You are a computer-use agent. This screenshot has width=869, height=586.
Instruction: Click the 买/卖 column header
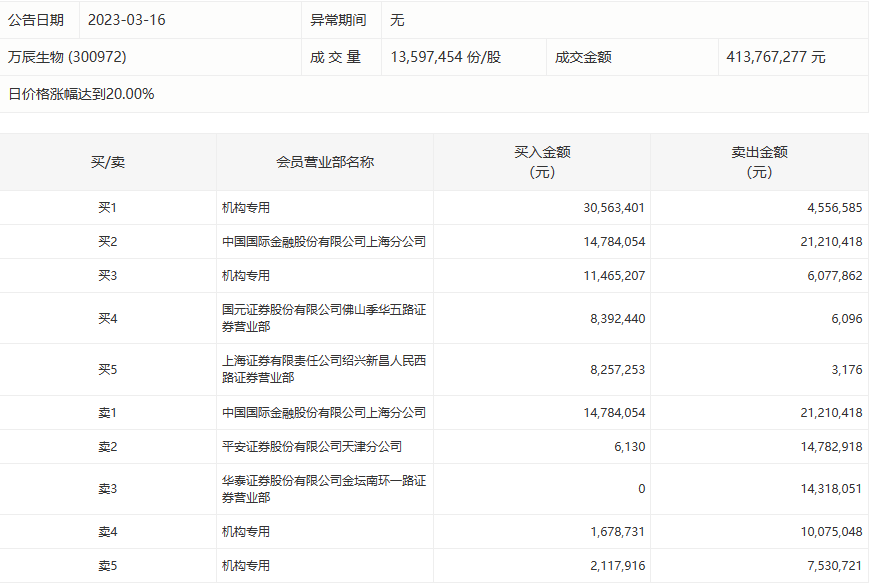tap(107, 162)
